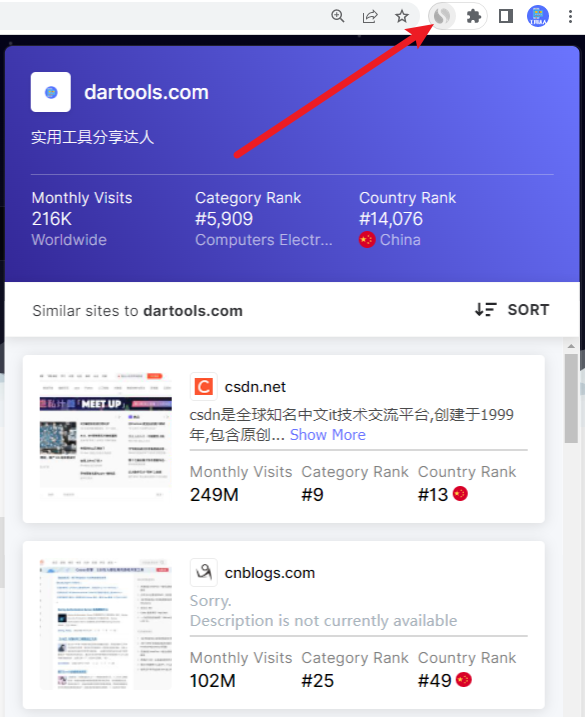Click the csdn.net orange C favicon
Screen dimensions: 585x717
pos(204,387)
